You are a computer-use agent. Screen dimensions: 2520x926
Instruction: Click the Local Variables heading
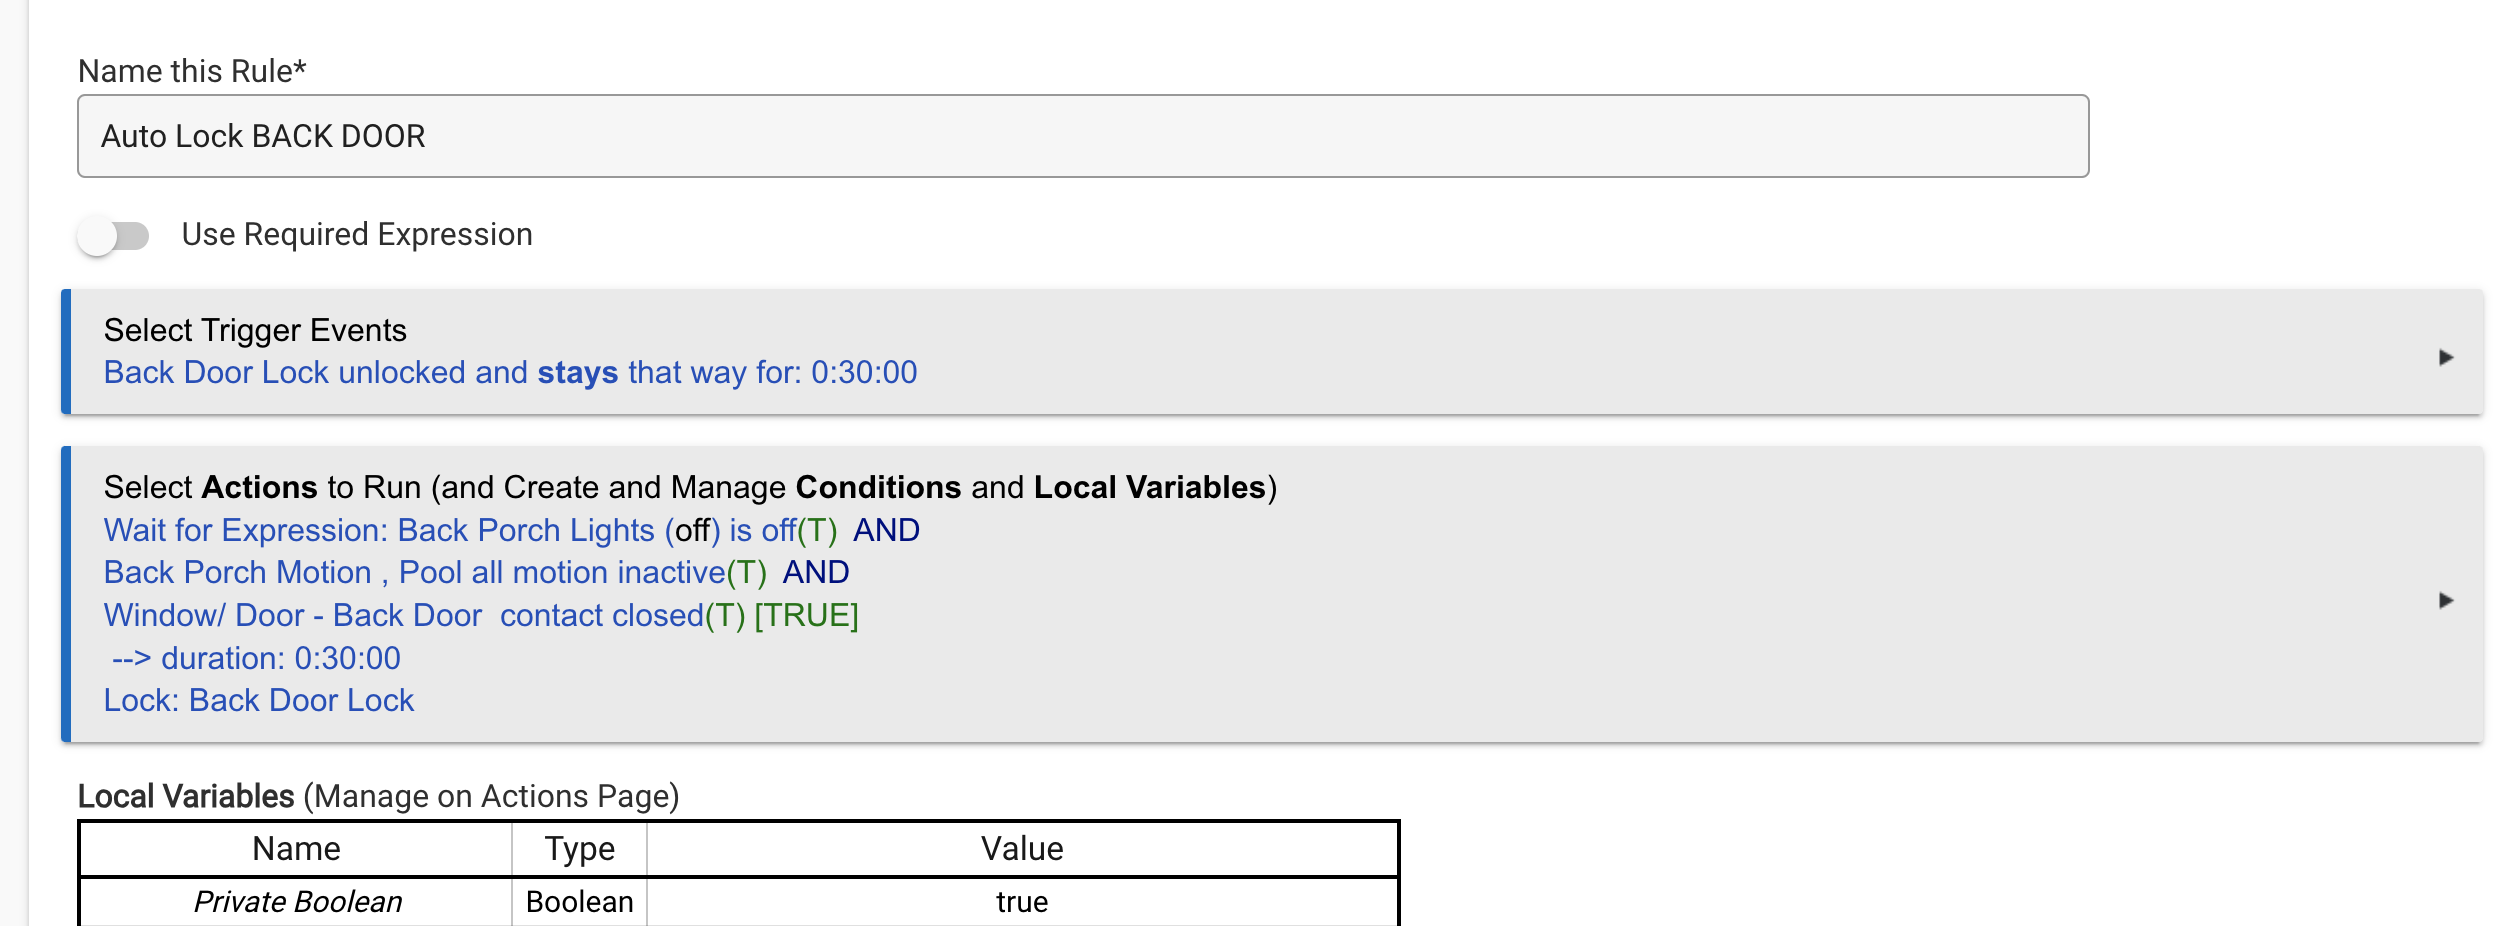pos(378,796)
